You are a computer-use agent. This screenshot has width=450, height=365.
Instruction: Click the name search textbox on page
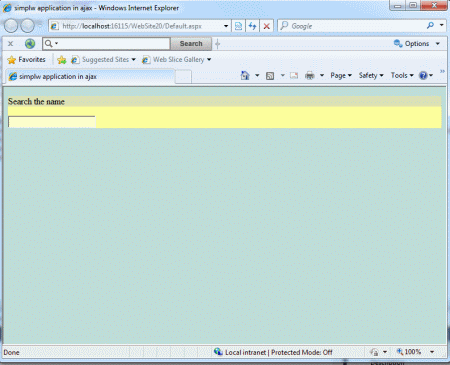52,122
